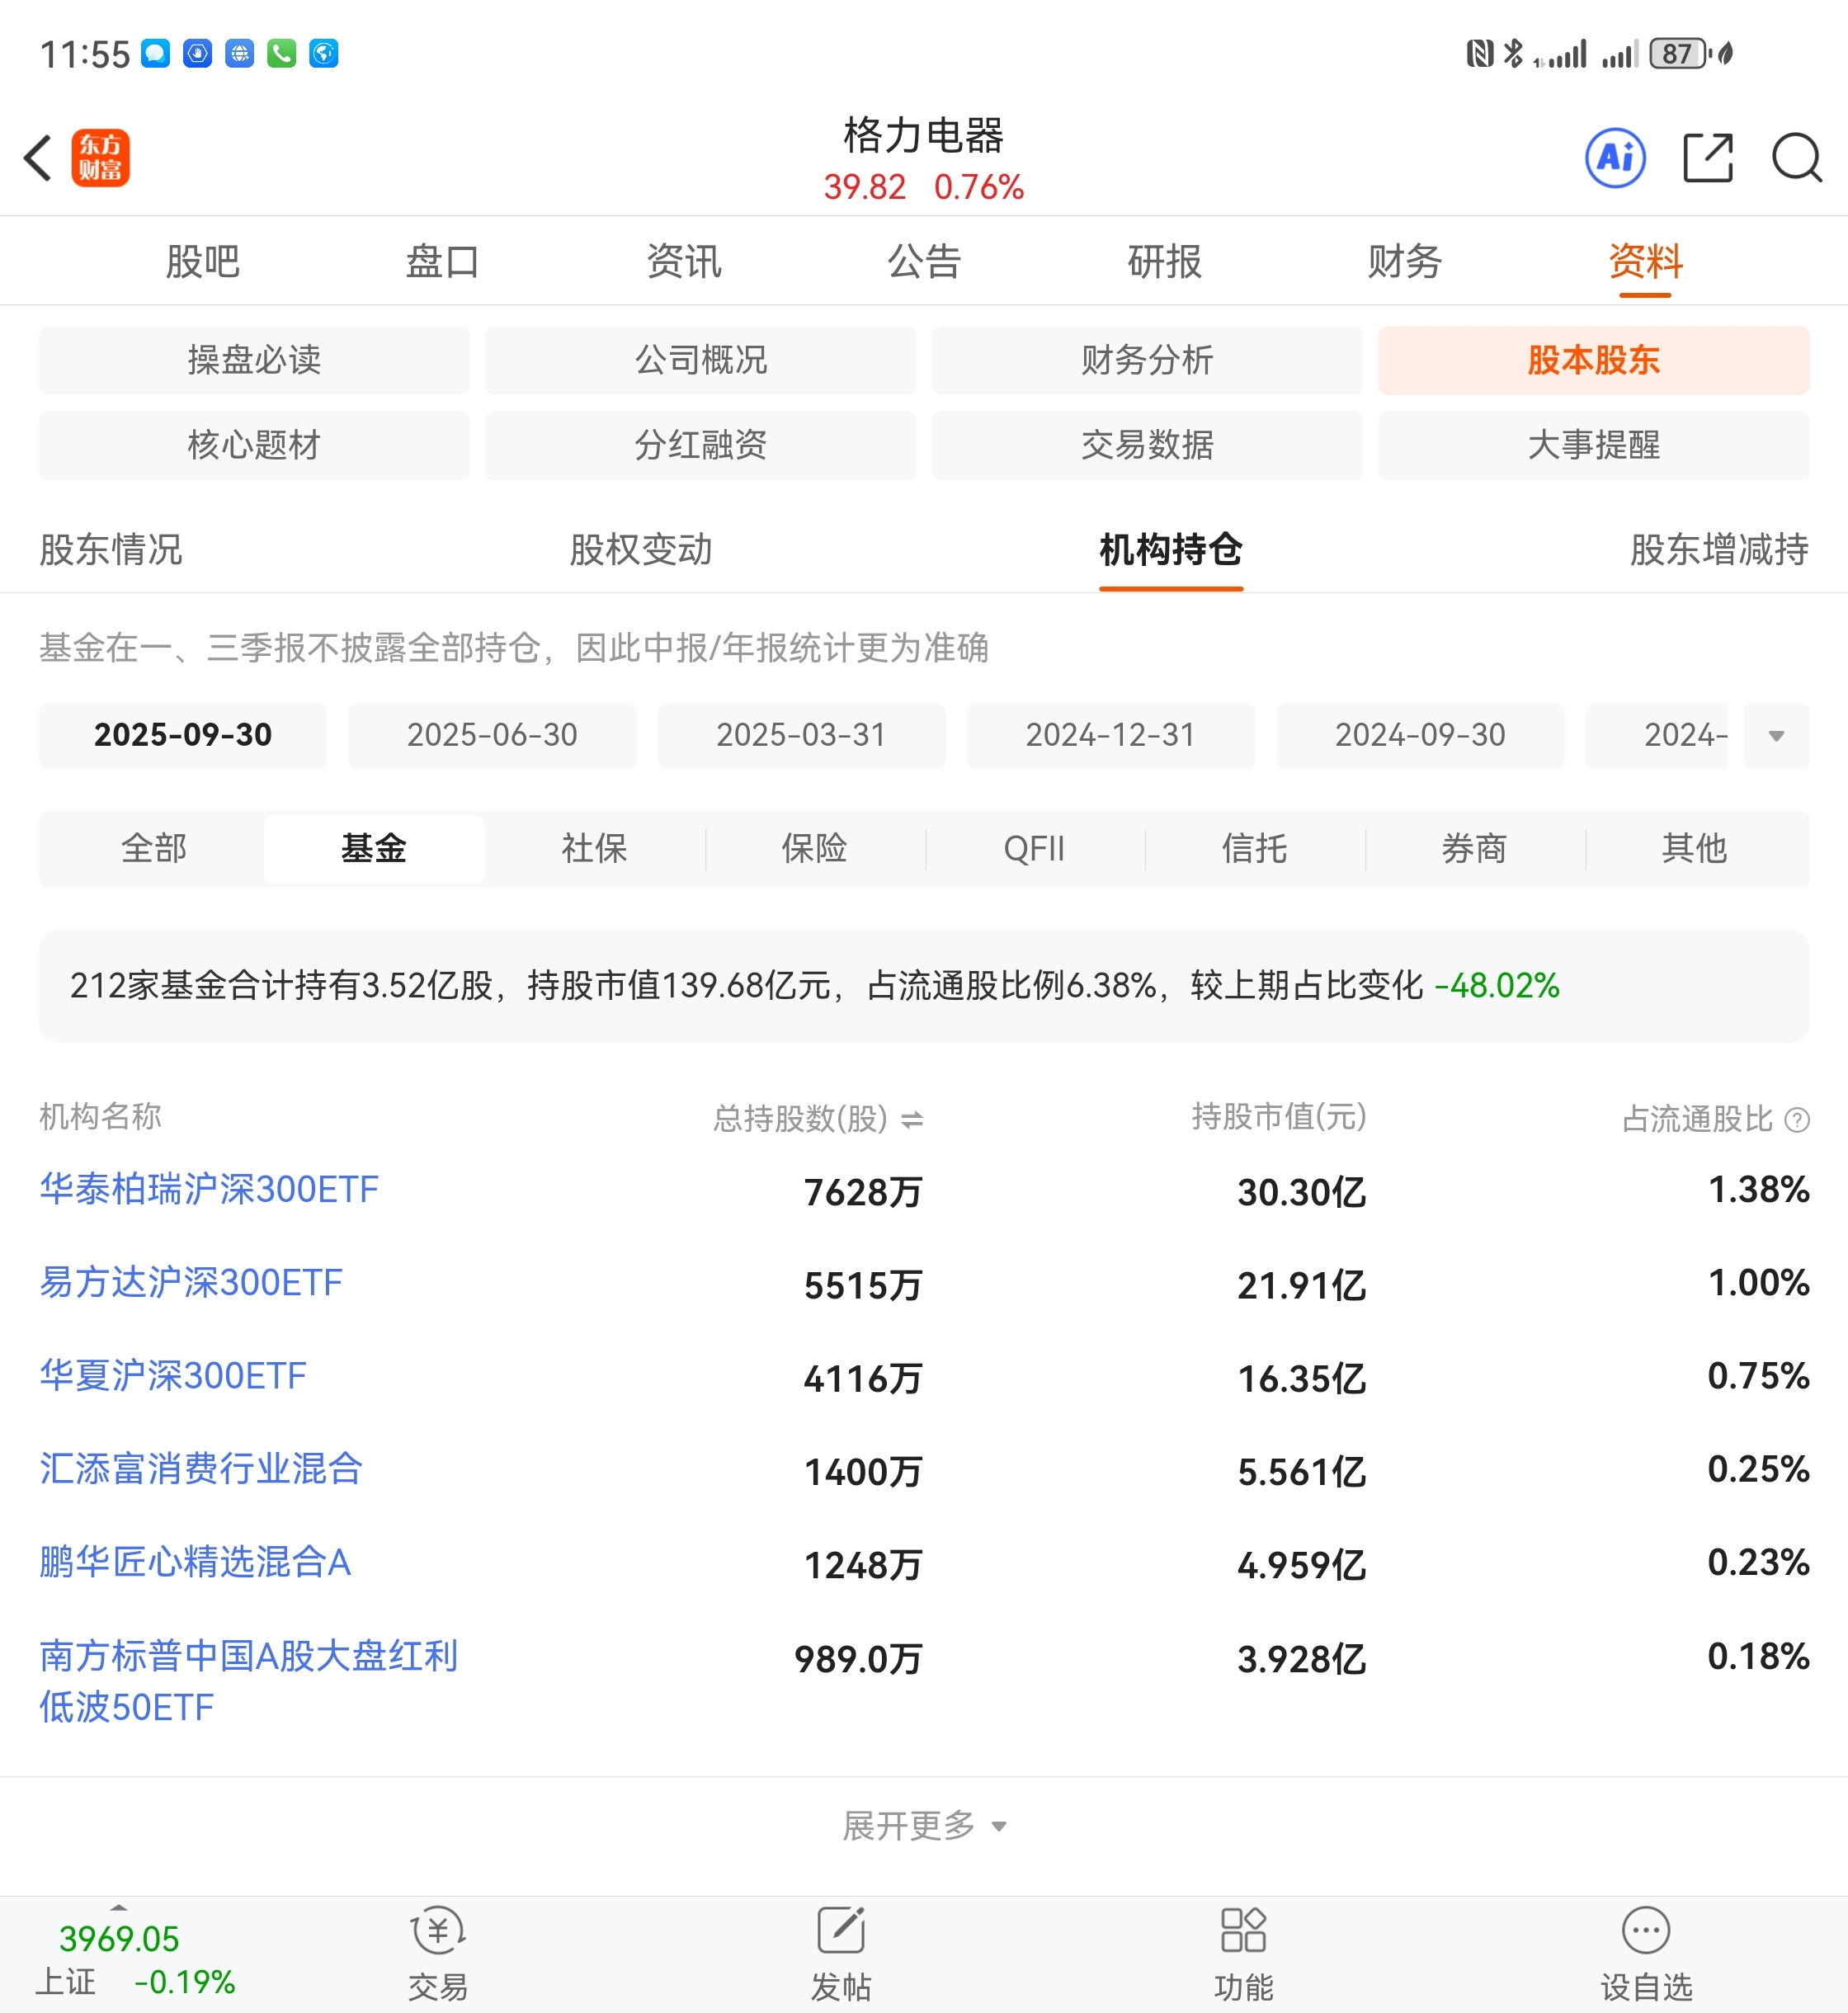The height and width of the screenshot is (2013, 1848).
Task: Open the AI assistant icon
Action: pos(1615,158)
